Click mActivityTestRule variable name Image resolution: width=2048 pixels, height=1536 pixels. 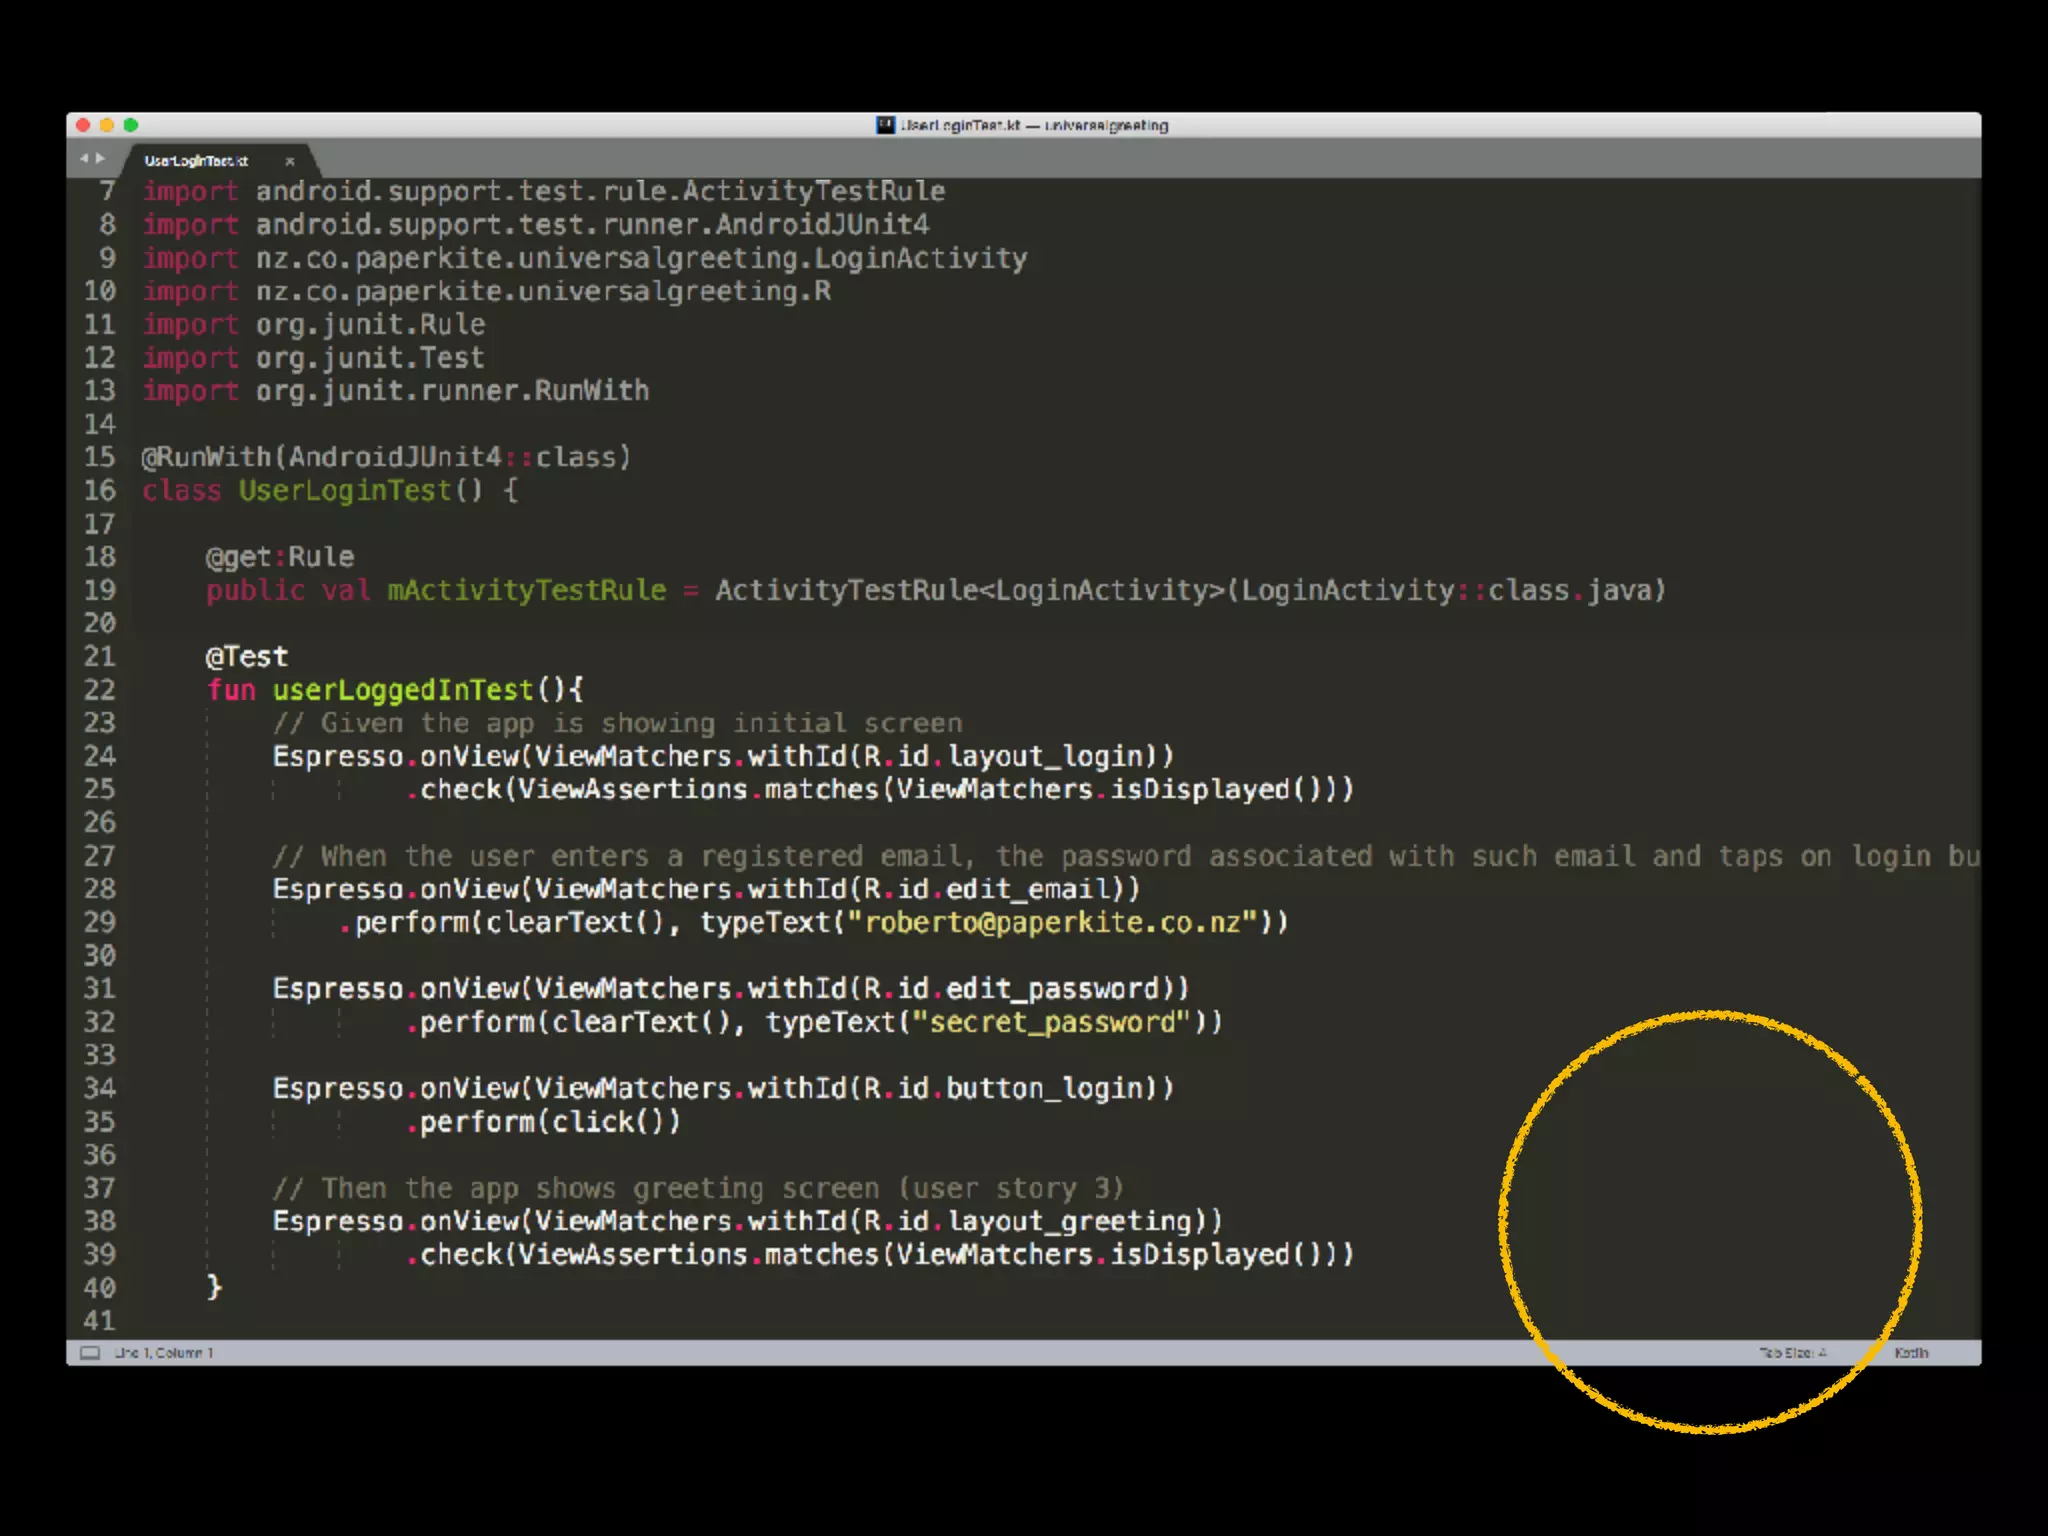tap(526, 590)
